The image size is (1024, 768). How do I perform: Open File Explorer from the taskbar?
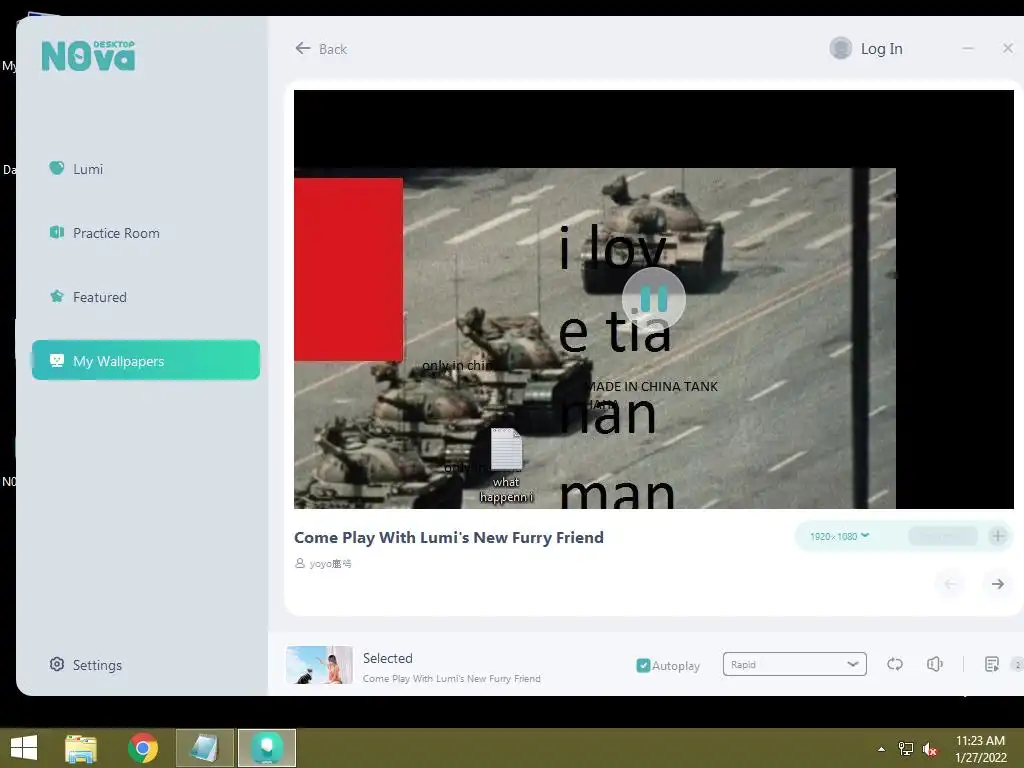(x=81, y=748)
